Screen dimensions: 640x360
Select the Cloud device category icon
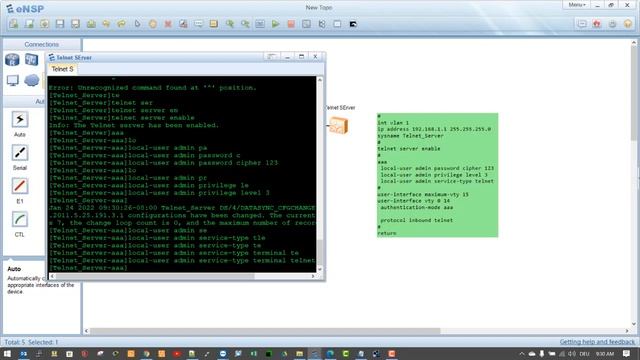31,80
